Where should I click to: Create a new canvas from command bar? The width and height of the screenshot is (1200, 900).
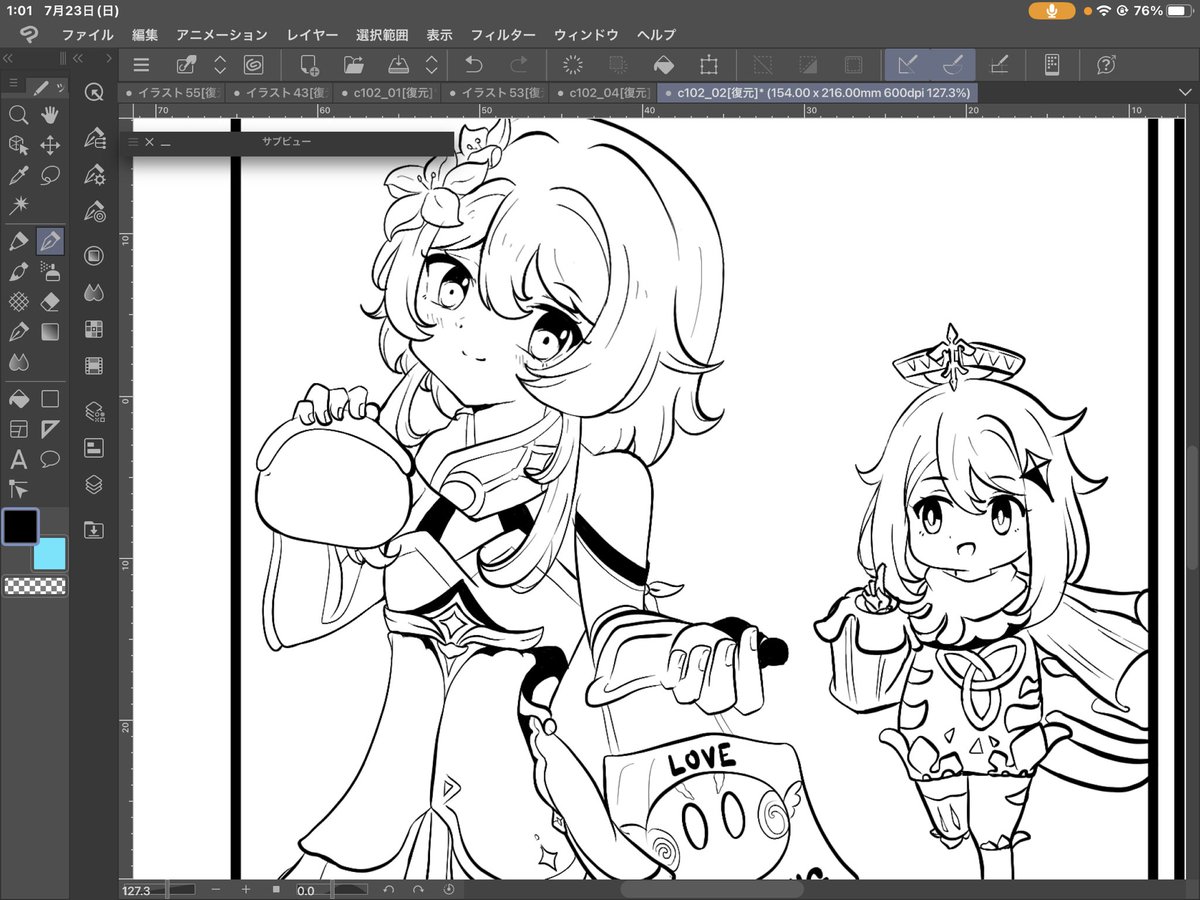(308, 65)
